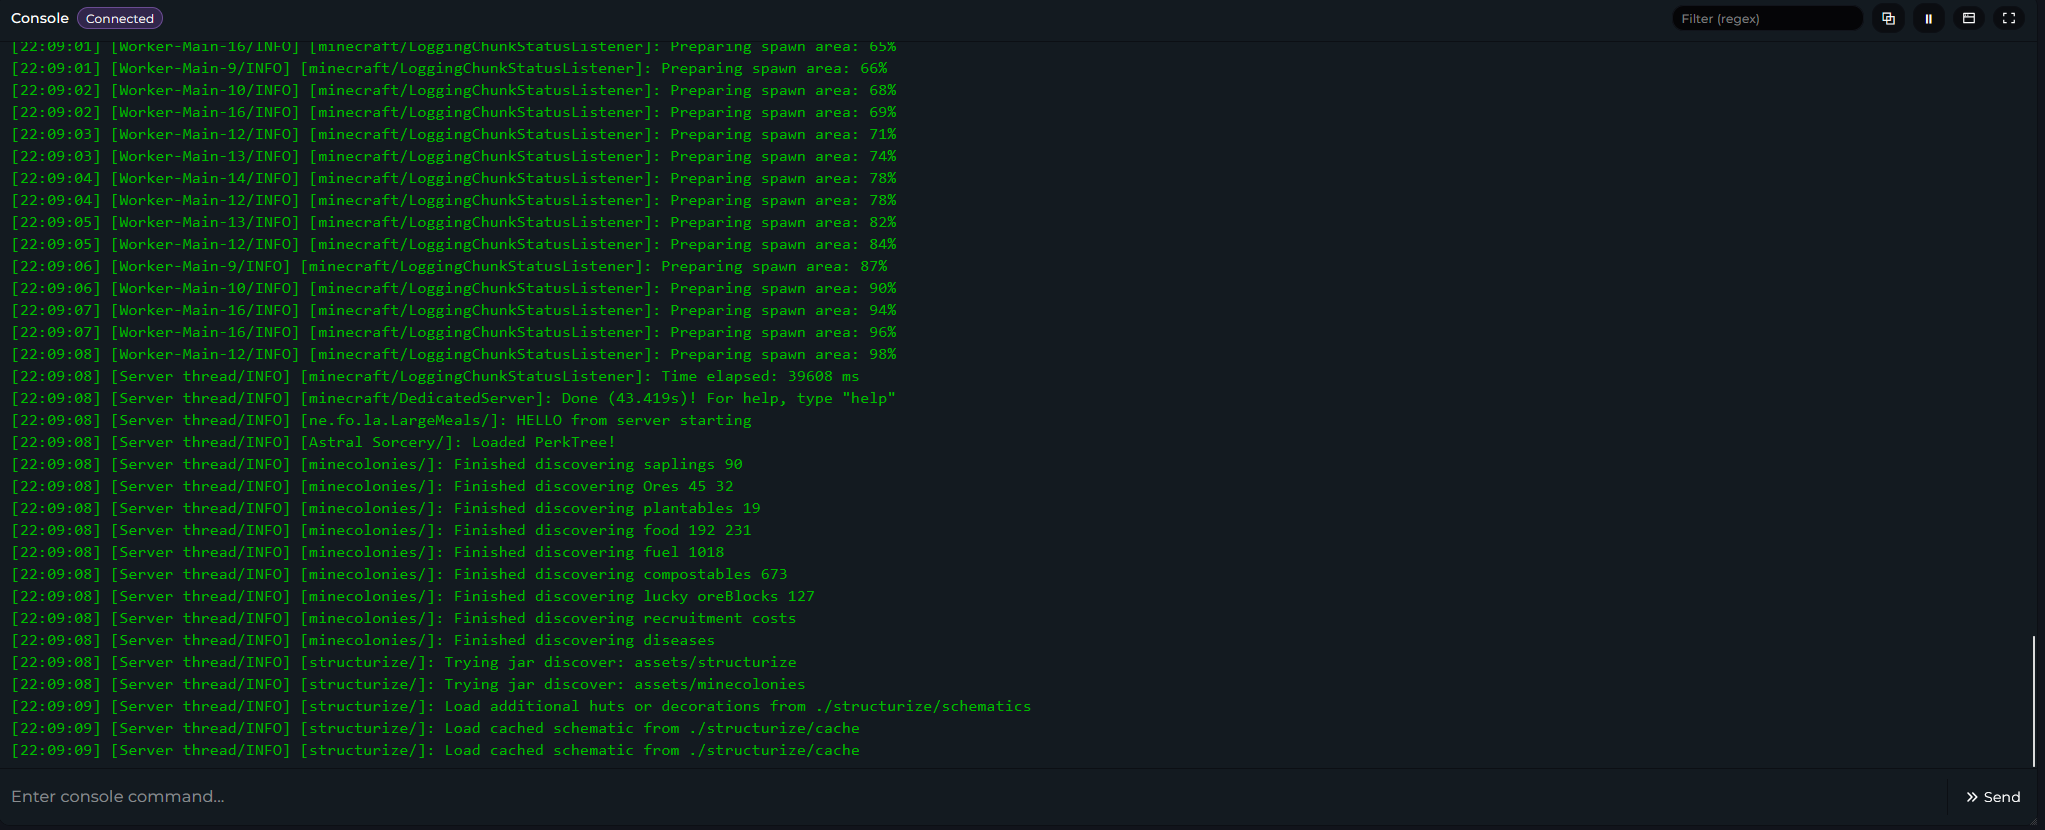The width and height of the screenshot is (2045, 830).
Task: Click the resize handle at console corner
Action: coord(2035,821)
